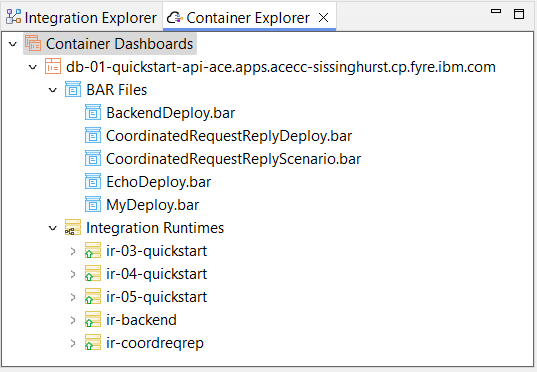Click the ir-03-quickstart running server icon
Screen dimensions: 537x372
point(93,250)
